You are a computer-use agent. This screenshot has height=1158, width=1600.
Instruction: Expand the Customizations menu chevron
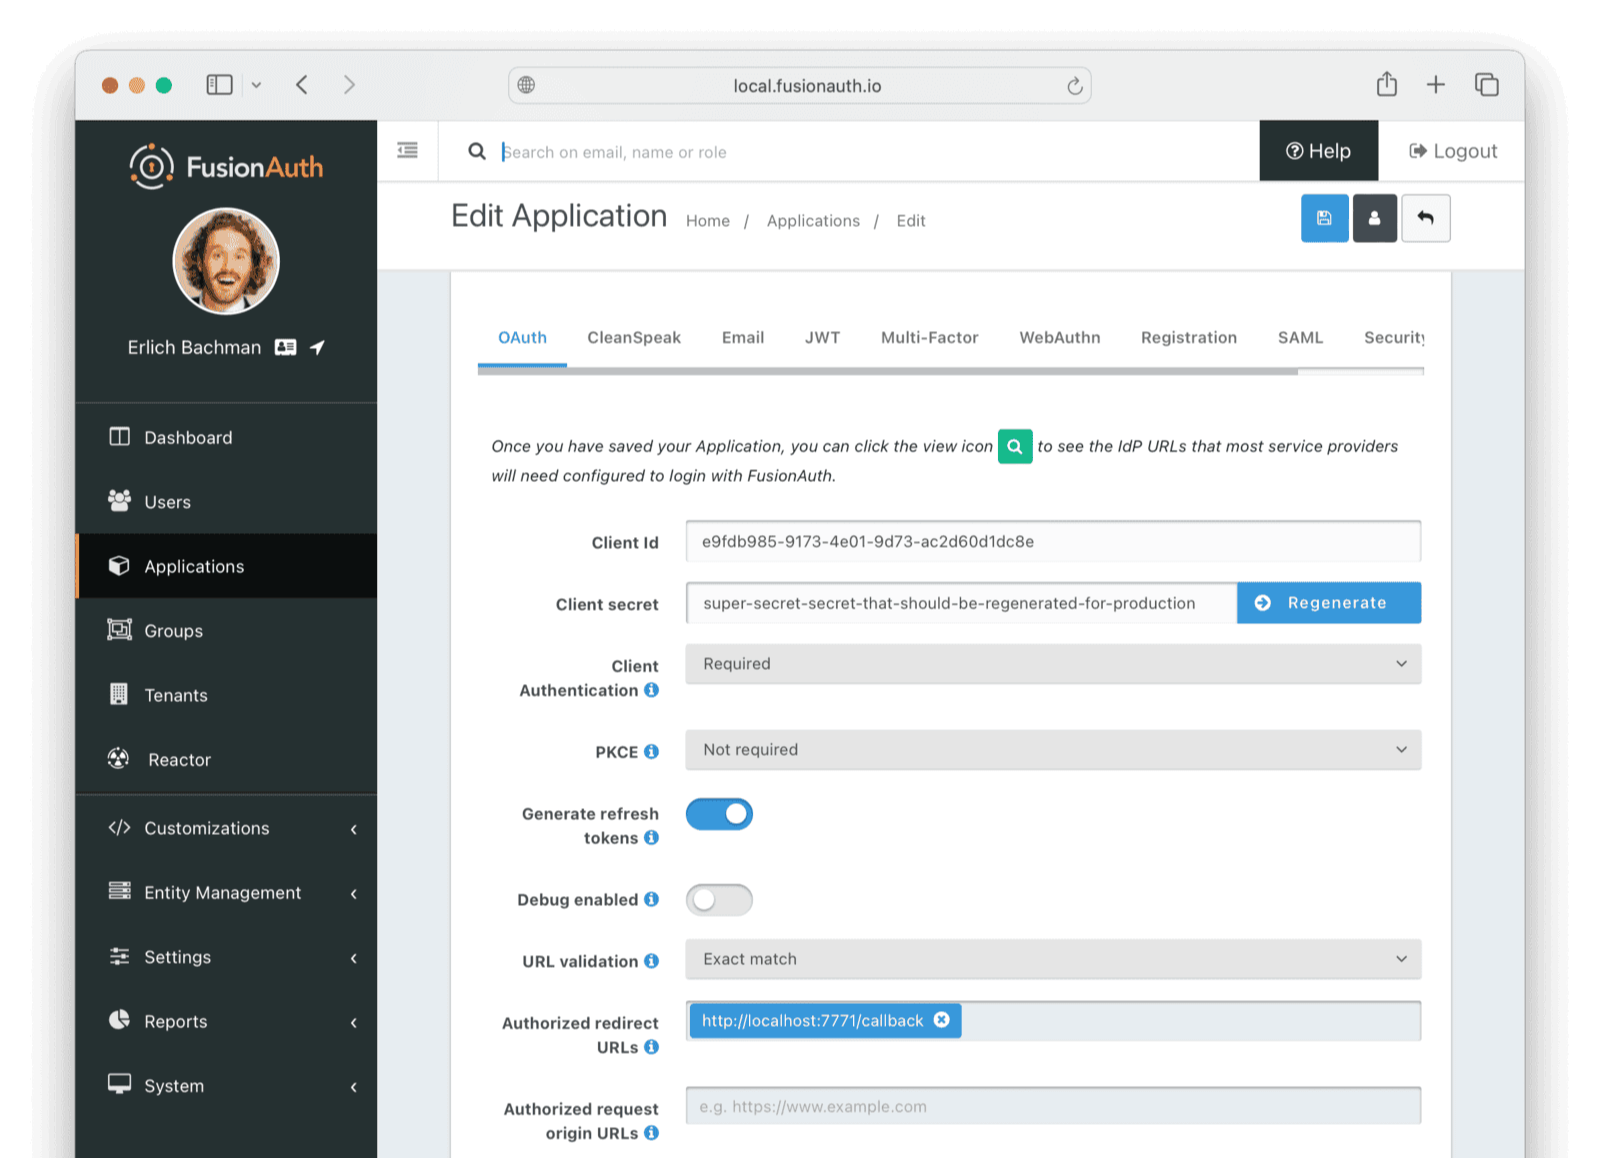[354, 829]
